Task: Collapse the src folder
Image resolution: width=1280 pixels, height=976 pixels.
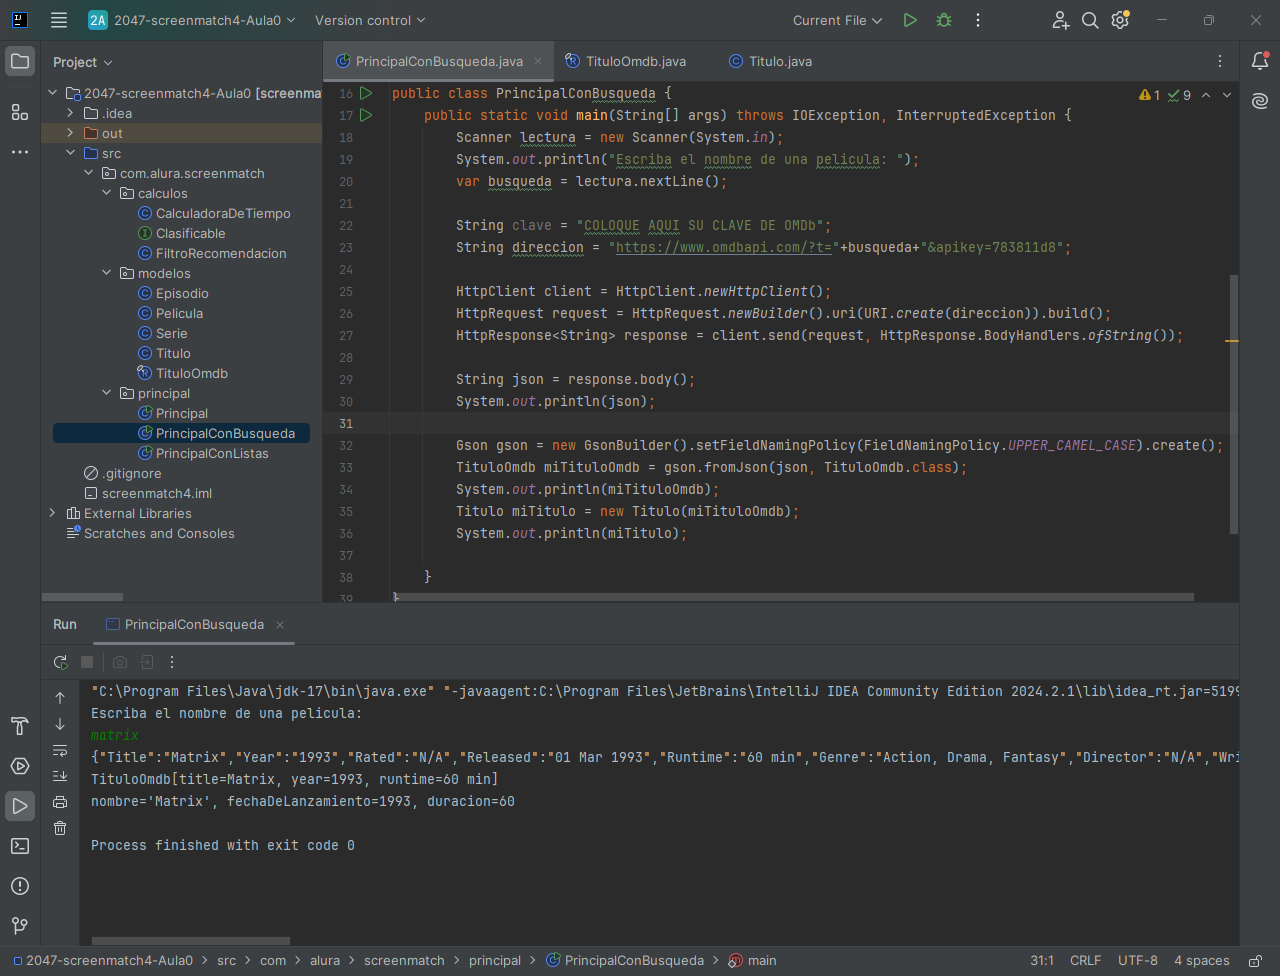Action: (x=70, y=153)
